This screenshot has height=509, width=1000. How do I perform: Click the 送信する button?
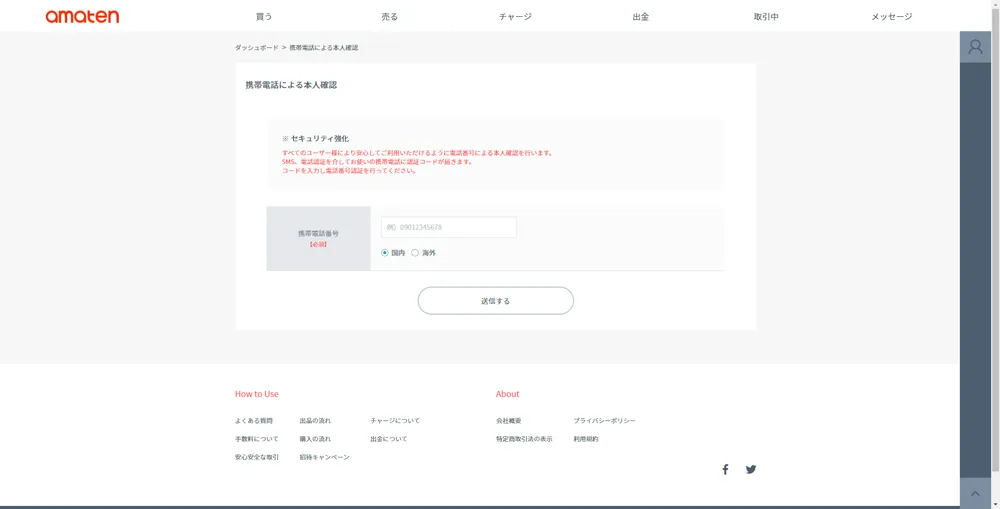pyautogui.click(x=496, y=300)
